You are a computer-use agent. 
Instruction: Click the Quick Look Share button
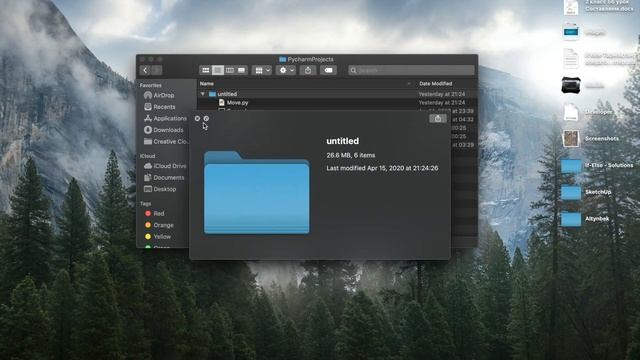point(438,119)
